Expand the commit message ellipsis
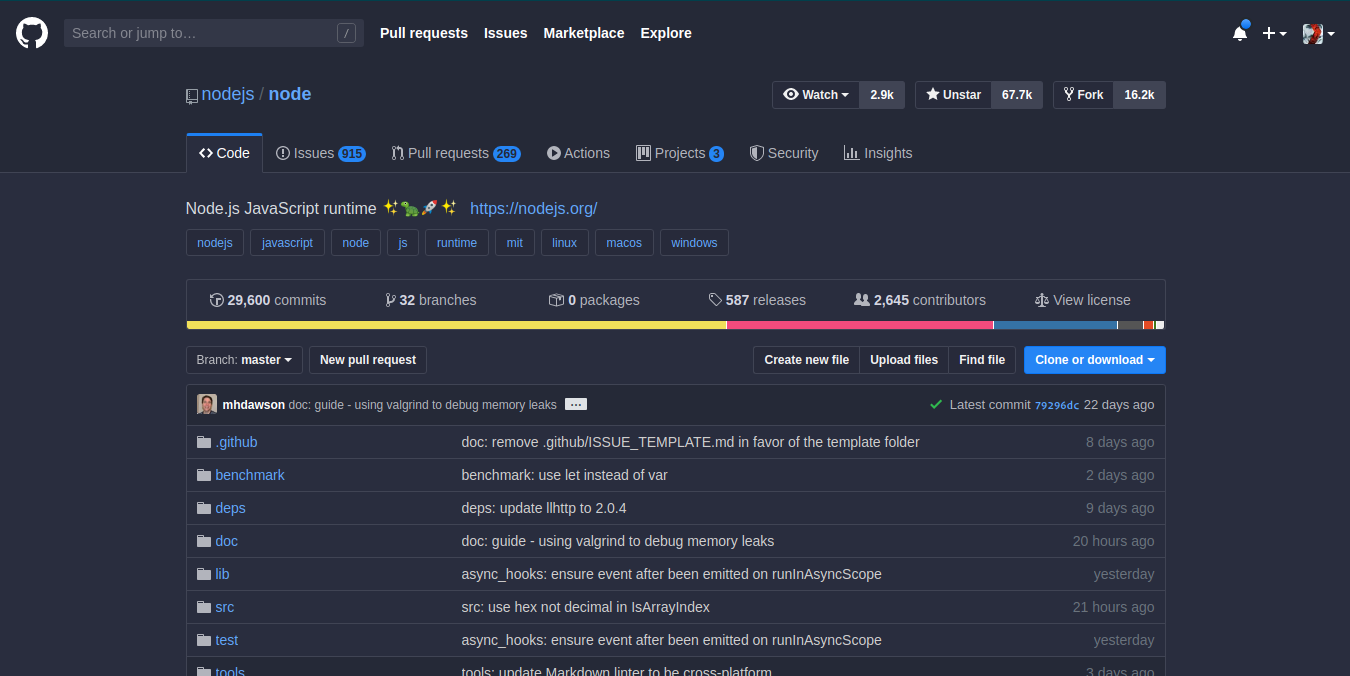The height and width of the screenshot is (676, 1350). click(x=576, y=404)
